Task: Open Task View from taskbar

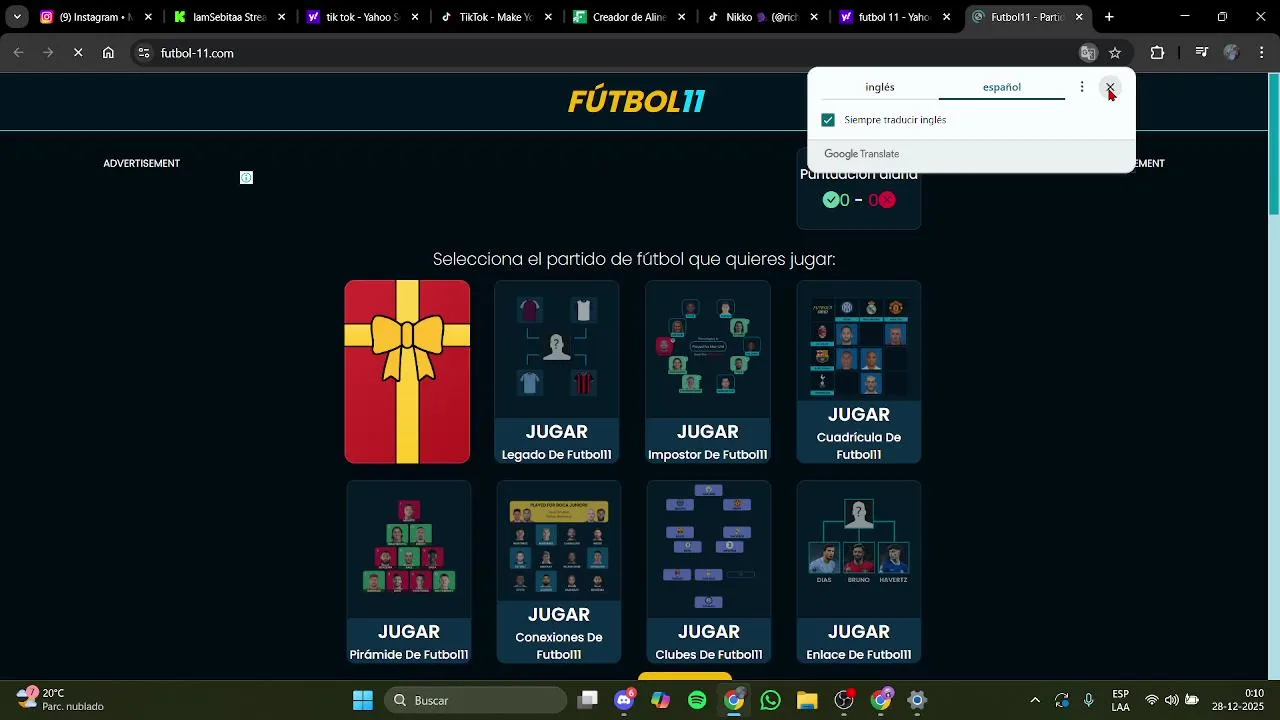Action: 588,700
